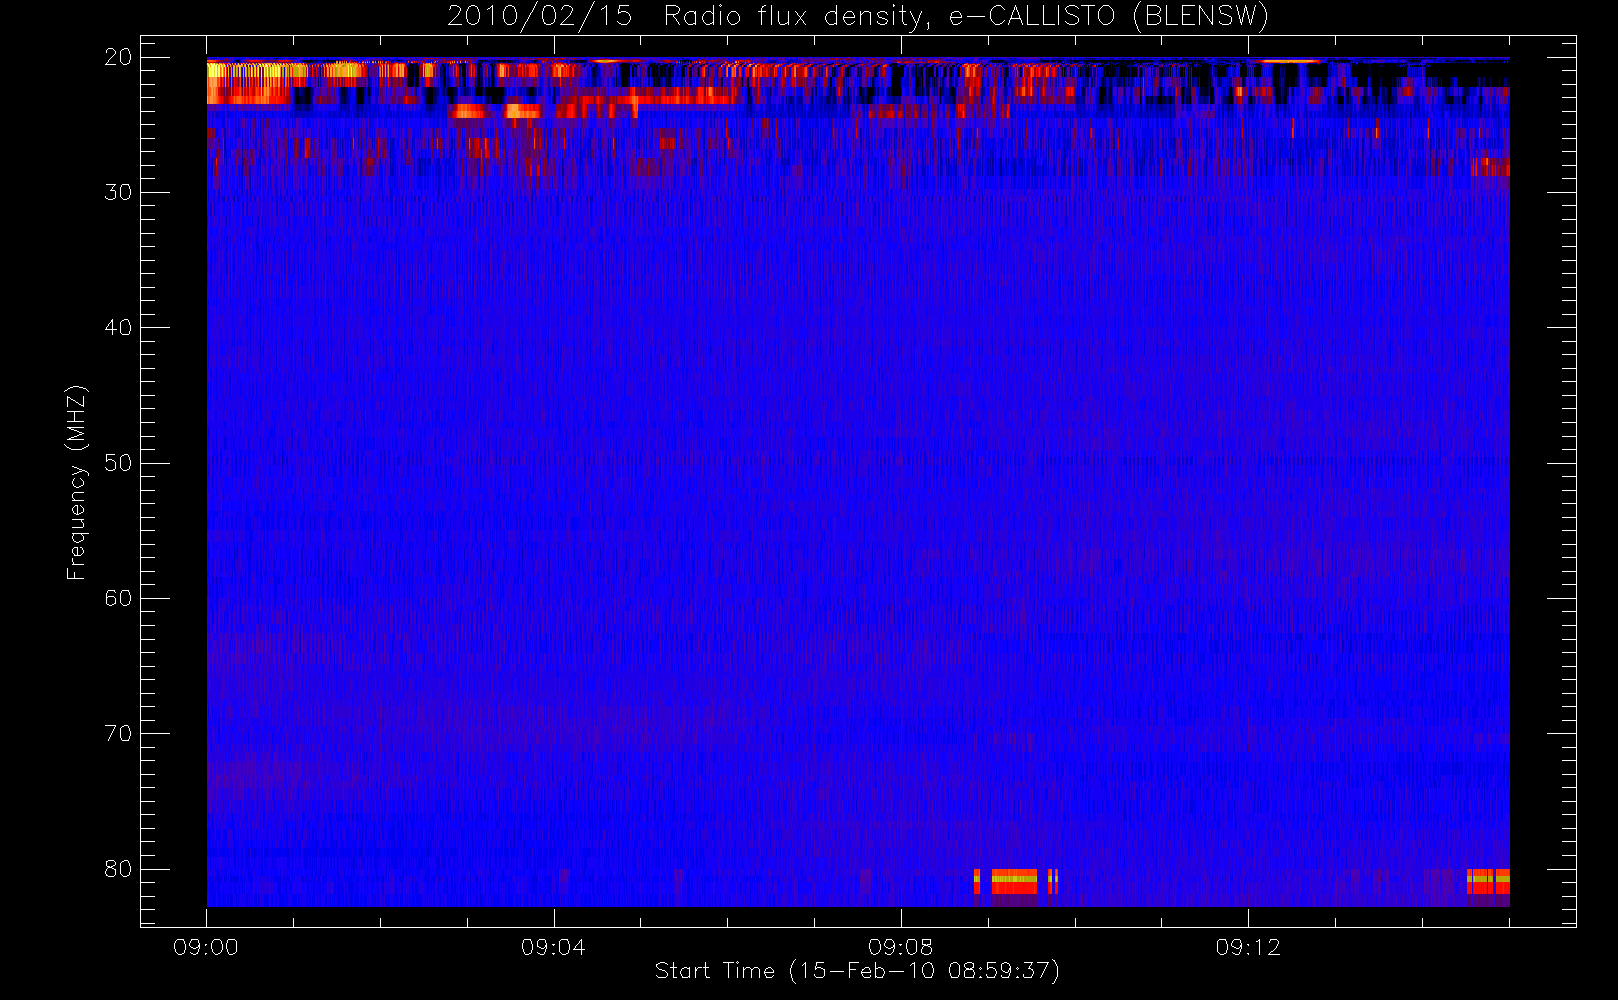Click the "Start Time (15-Feb-10 08:59:37)" label
Viewport: 1618px width, 1000px height.
857,971
